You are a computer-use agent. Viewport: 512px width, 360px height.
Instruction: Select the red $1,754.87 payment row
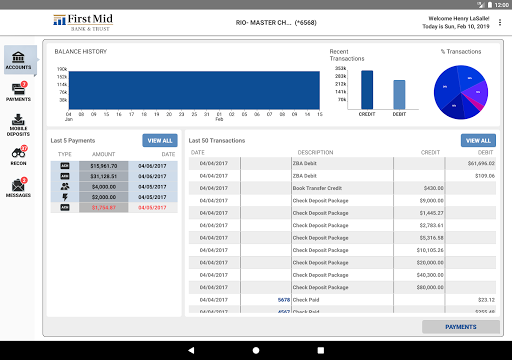(114, 207)
